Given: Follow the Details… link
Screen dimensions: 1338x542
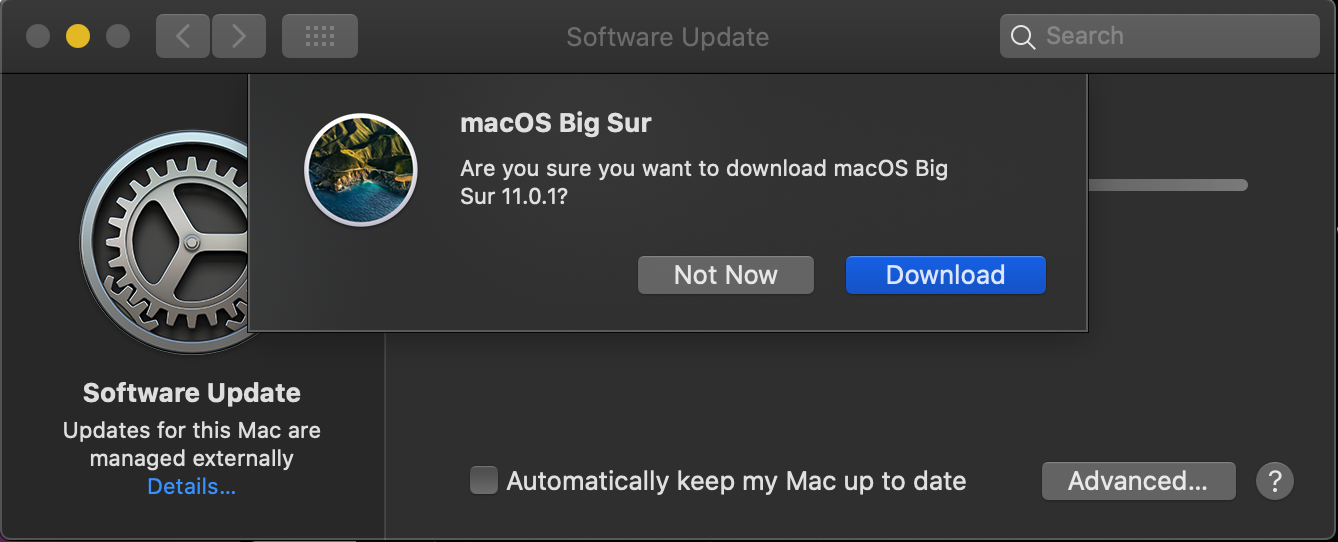Looking at the screenshot, I should point(191,487).
